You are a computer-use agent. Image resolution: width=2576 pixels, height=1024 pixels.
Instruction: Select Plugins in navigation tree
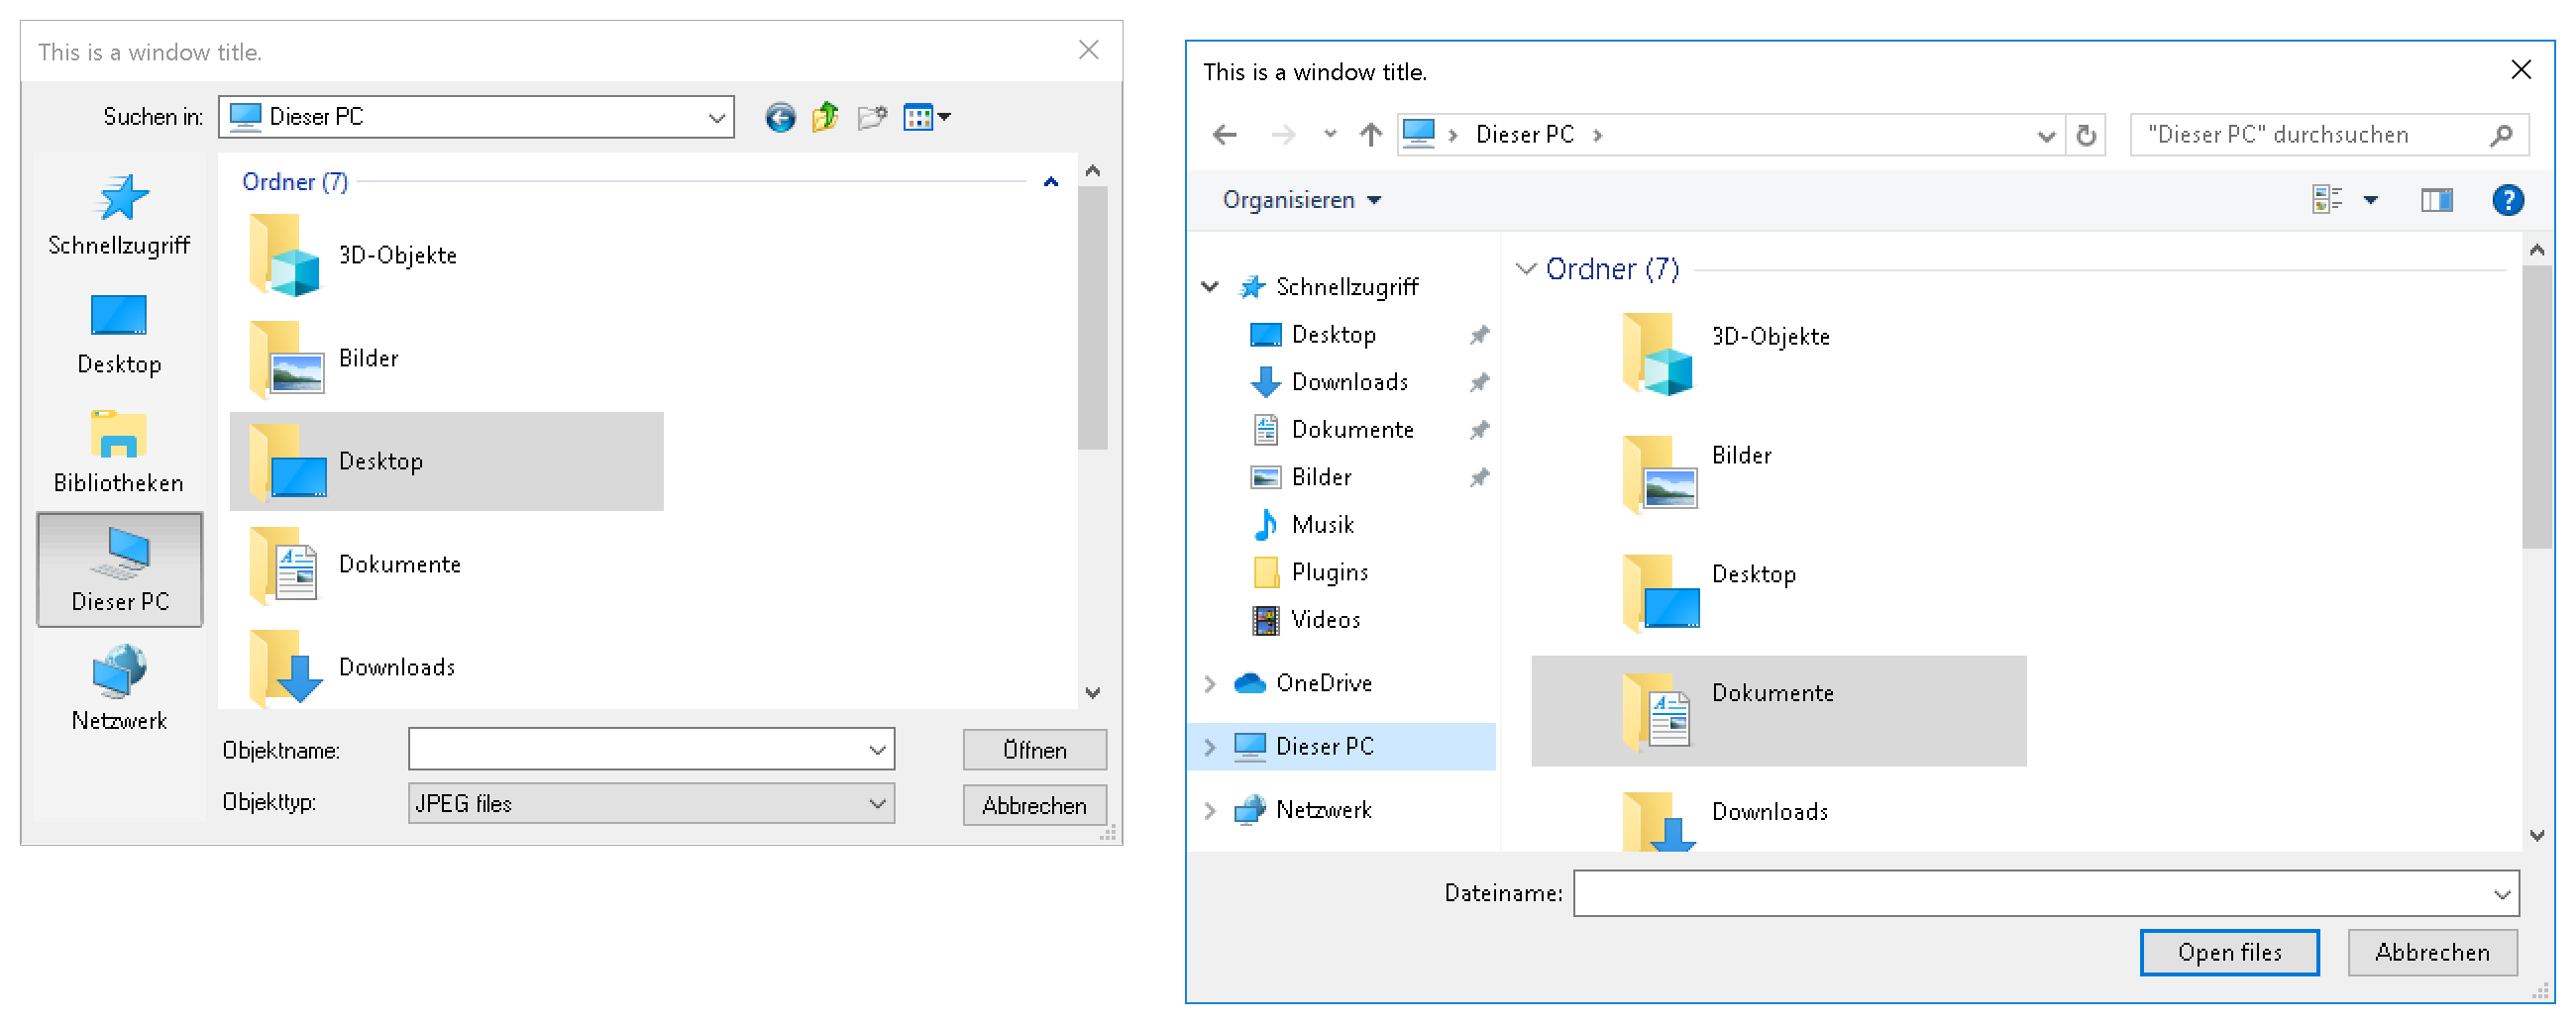(1329, 573)
